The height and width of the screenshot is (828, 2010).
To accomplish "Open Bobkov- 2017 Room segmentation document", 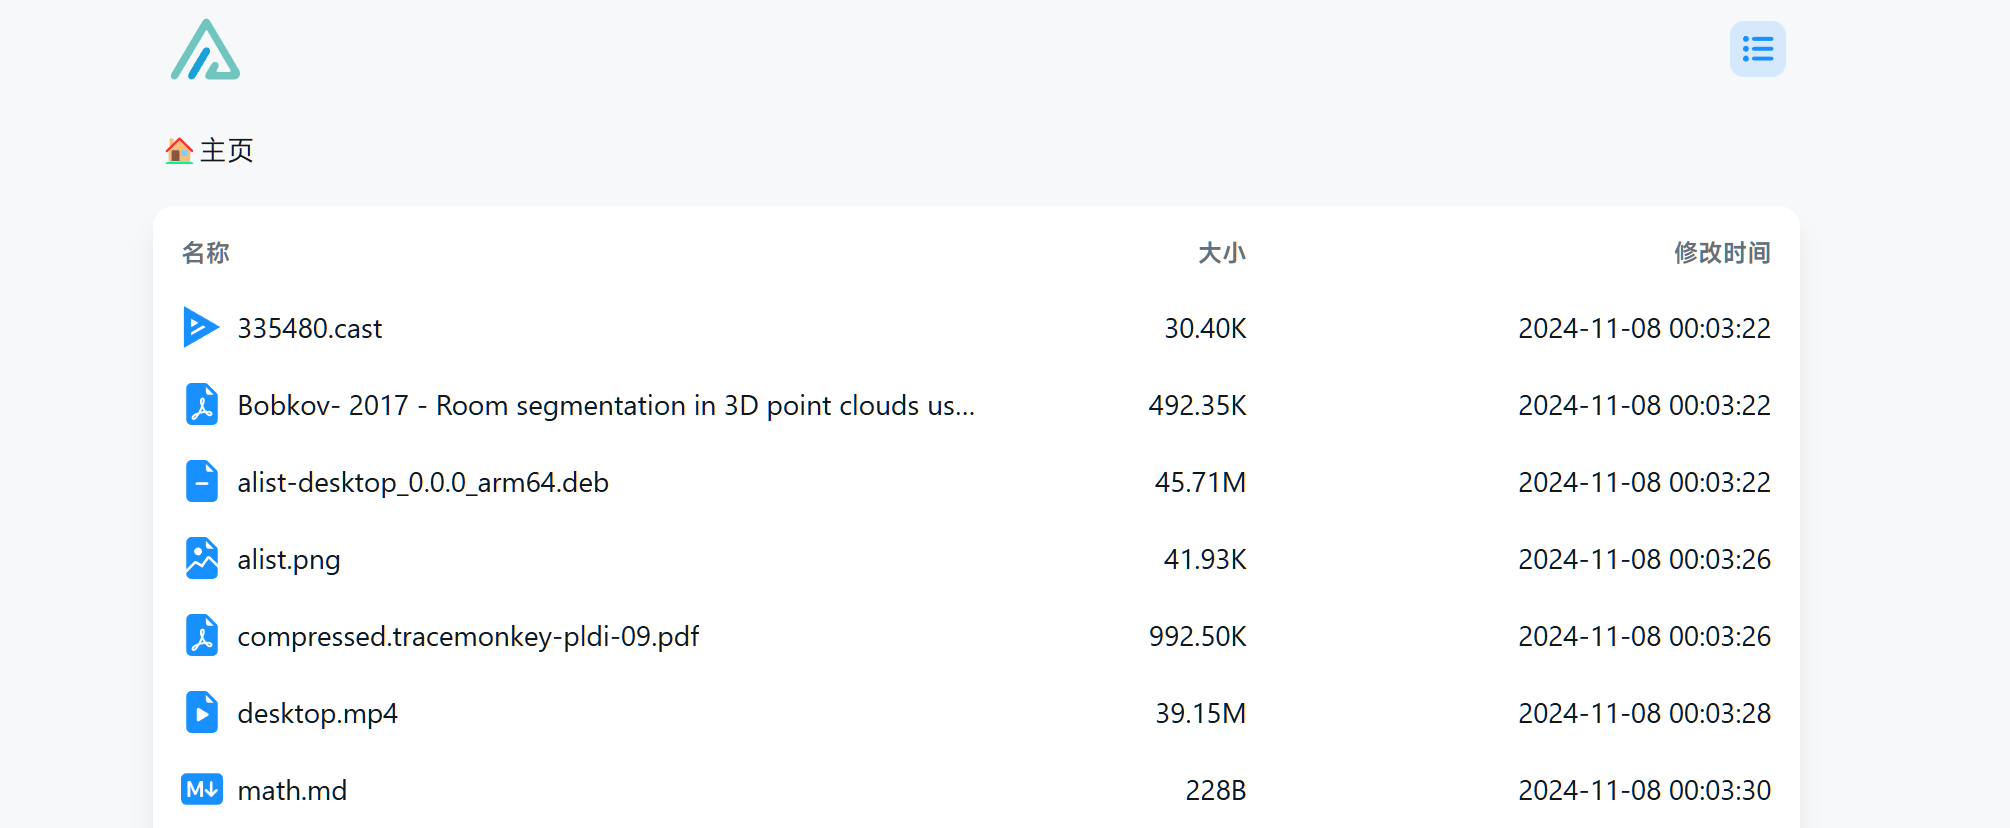I will click(976, 405).
